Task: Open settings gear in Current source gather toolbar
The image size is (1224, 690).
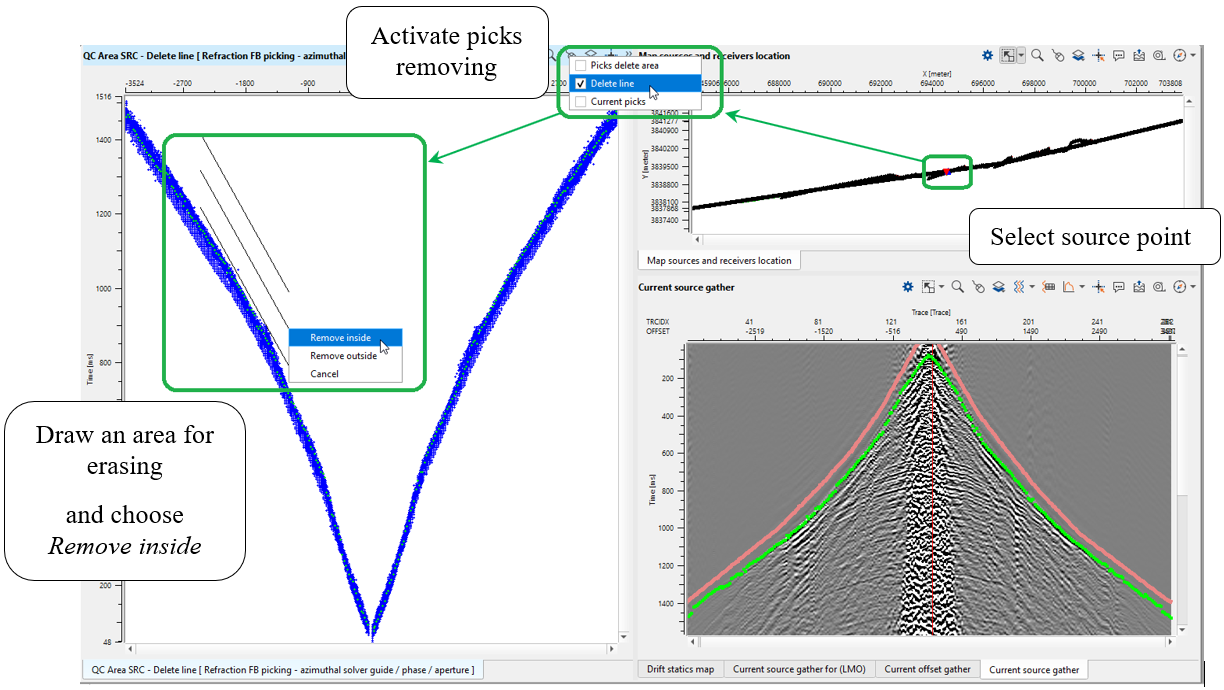Action: [908, 287]
